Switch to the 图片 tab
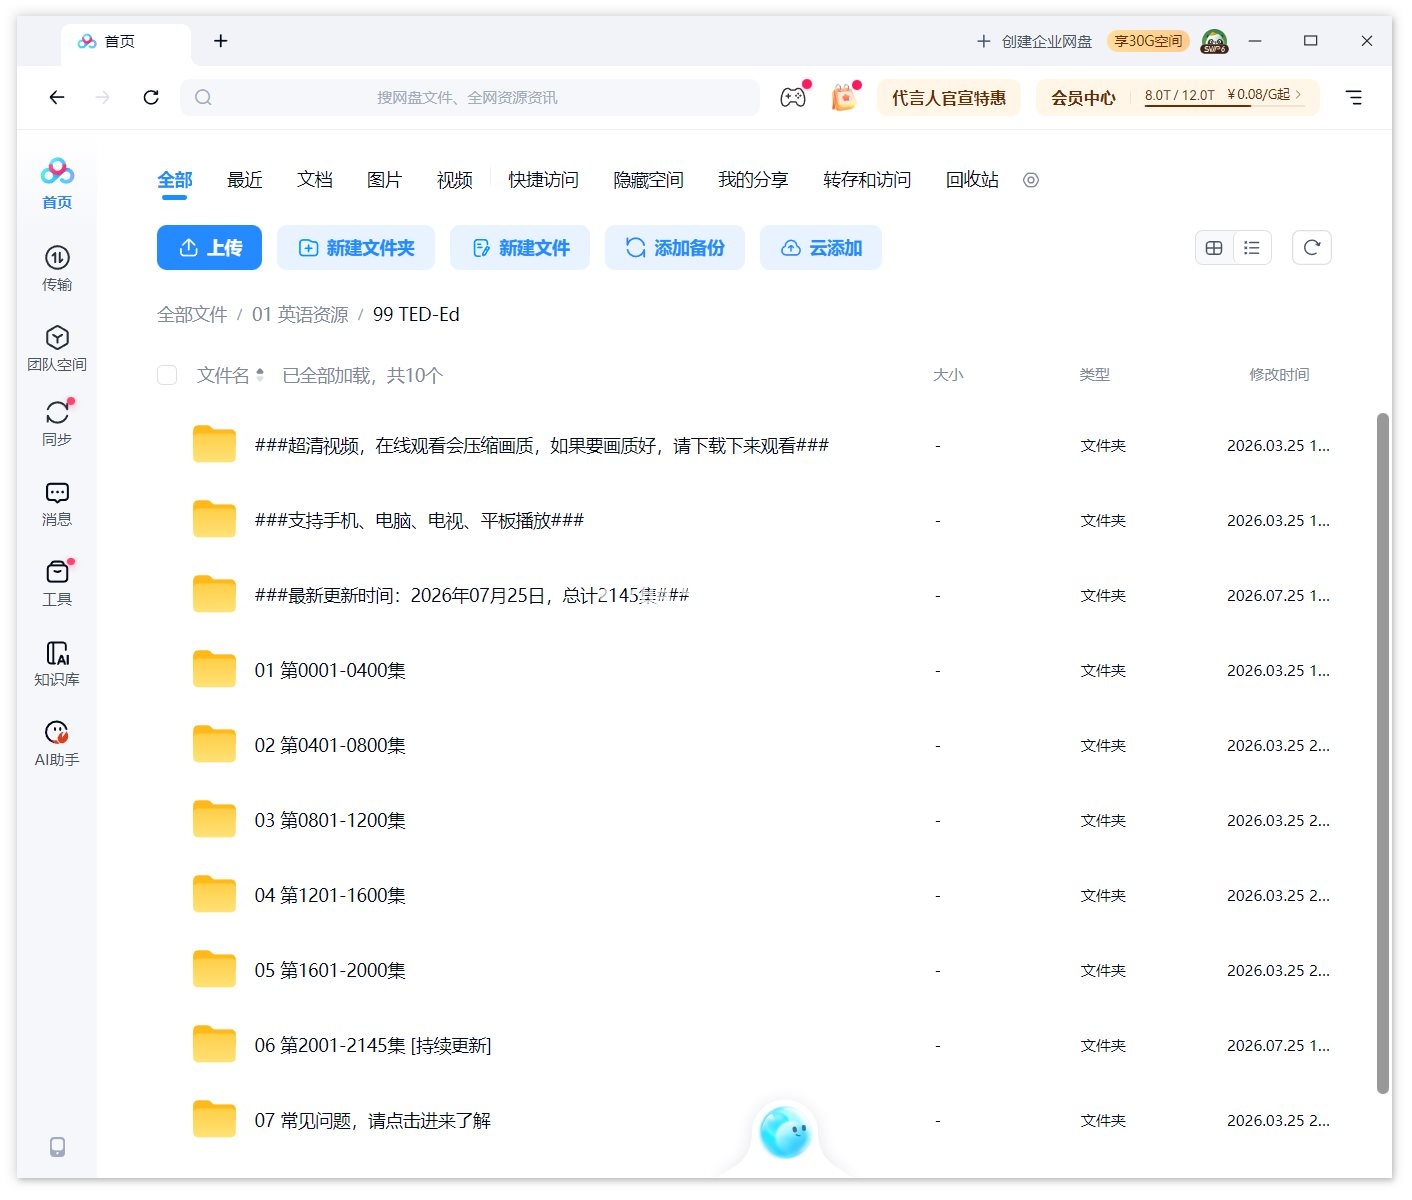Viewport: 1412px width, 1200px height. click(384, 180)
